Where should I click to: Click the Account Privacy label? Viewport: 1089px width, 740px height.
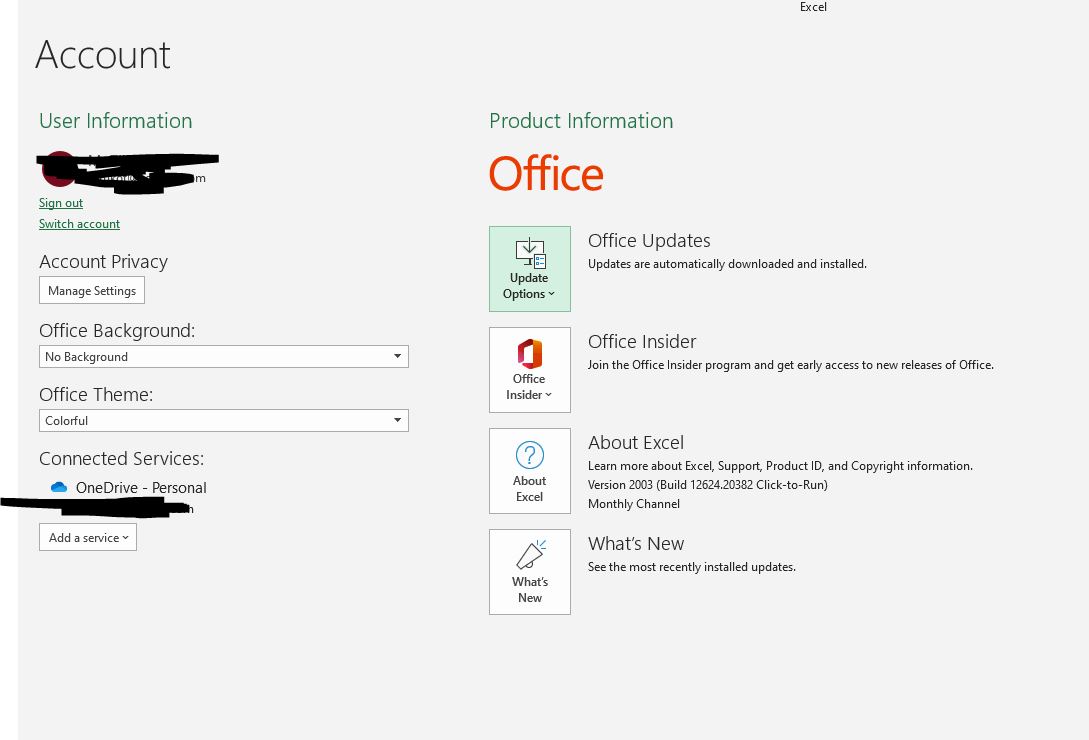coord(103,262)
